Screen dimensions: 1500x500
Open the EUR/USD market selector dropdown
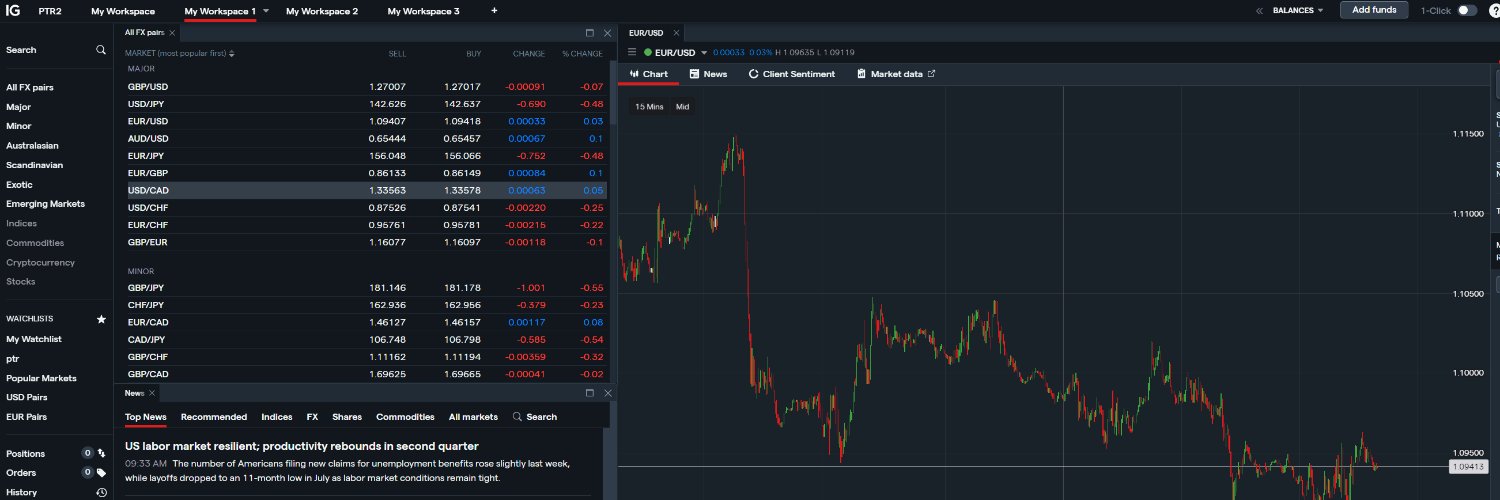point(704,52)
